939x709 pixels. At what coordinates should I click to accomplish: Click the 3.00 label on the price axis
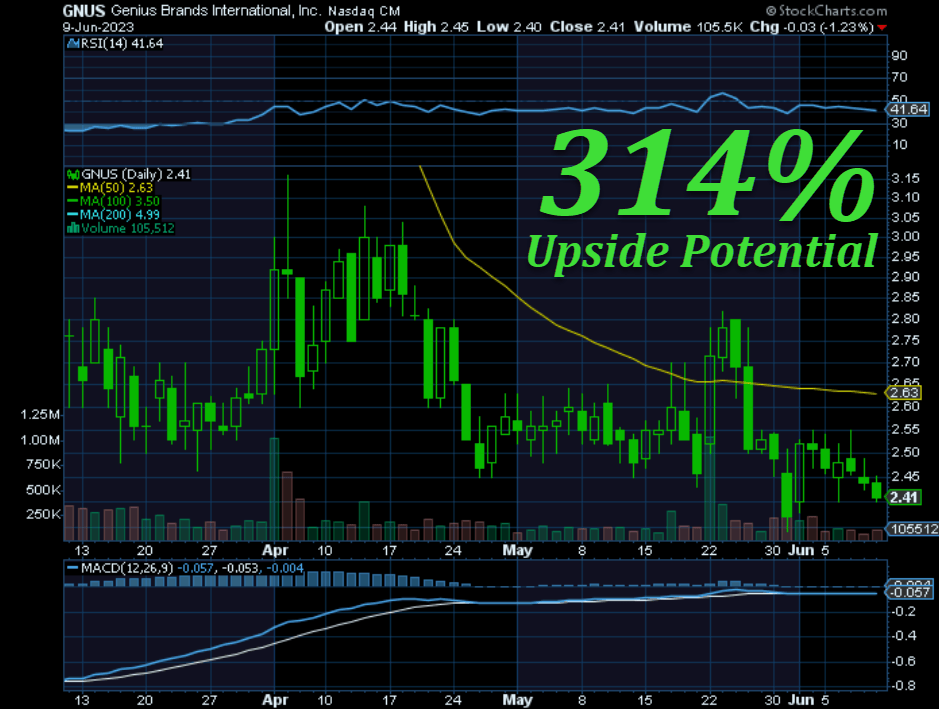click(x=905, y=236)
